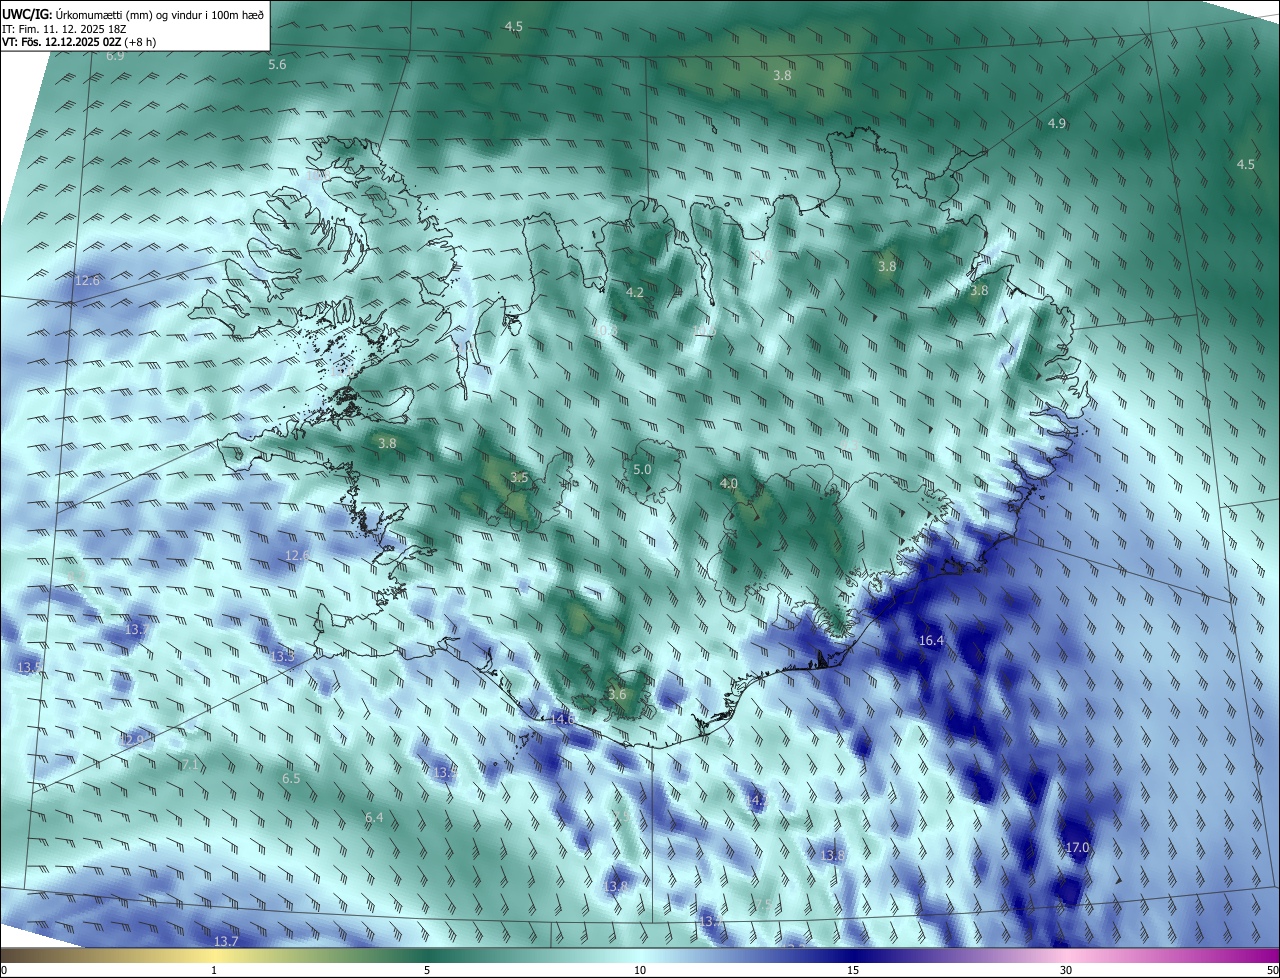Click the 14.6 value label

pyautogui.click(x=562, y=719)
